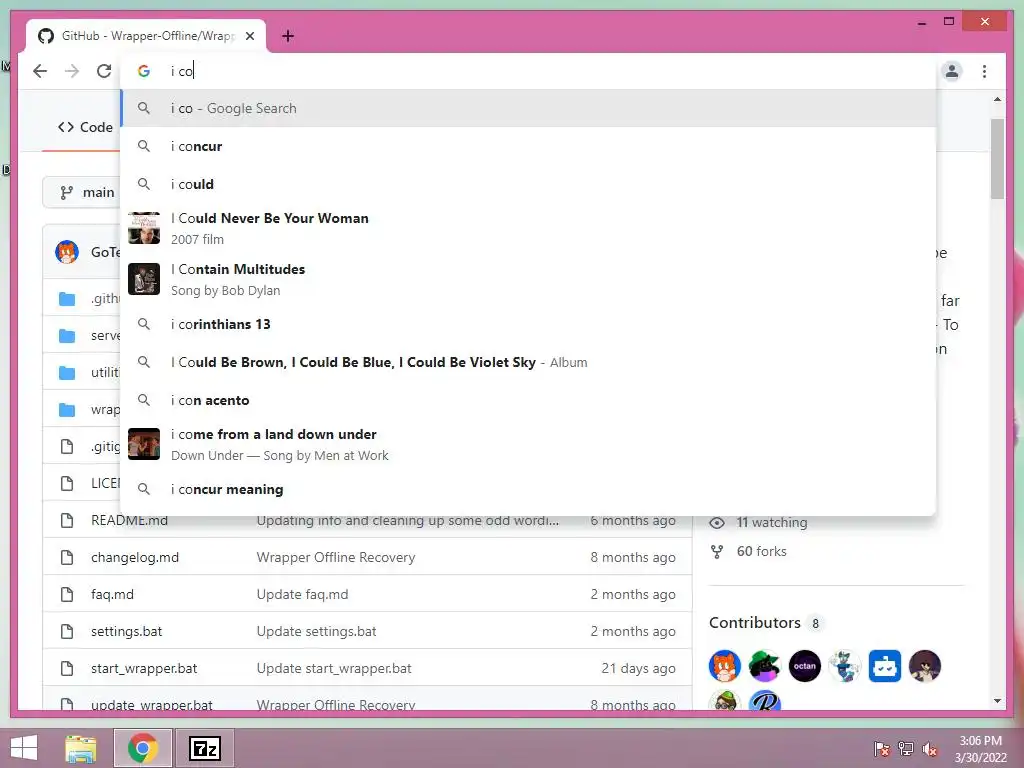
Task: Open the settings.bat file
Action: pos(126,632)
